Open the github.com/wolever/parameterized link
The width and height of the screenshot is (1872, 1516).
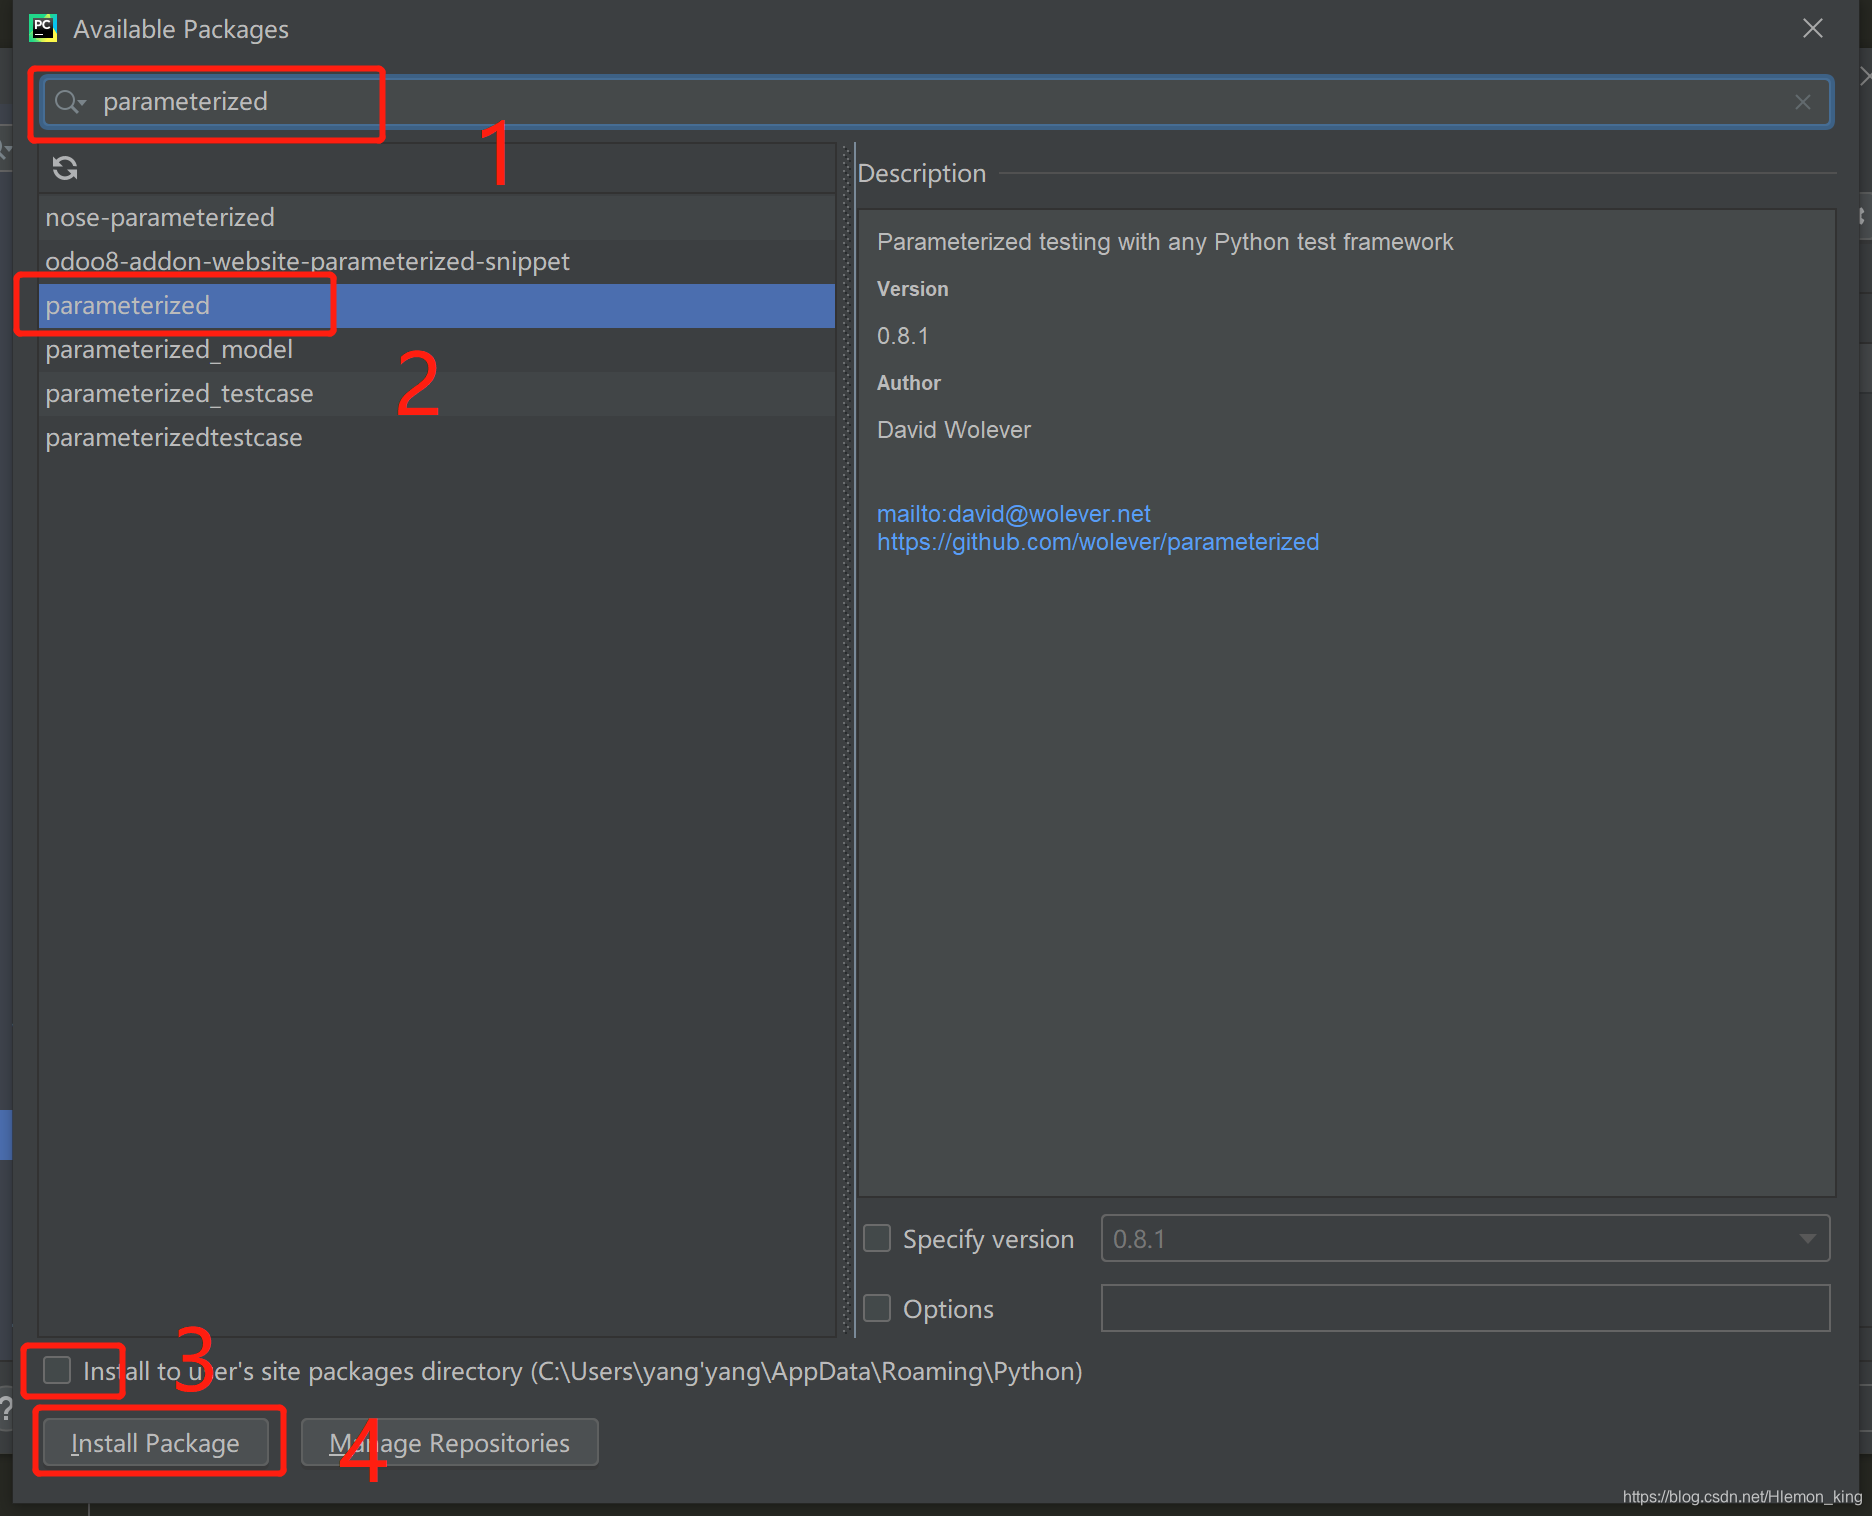[1098, 542]
